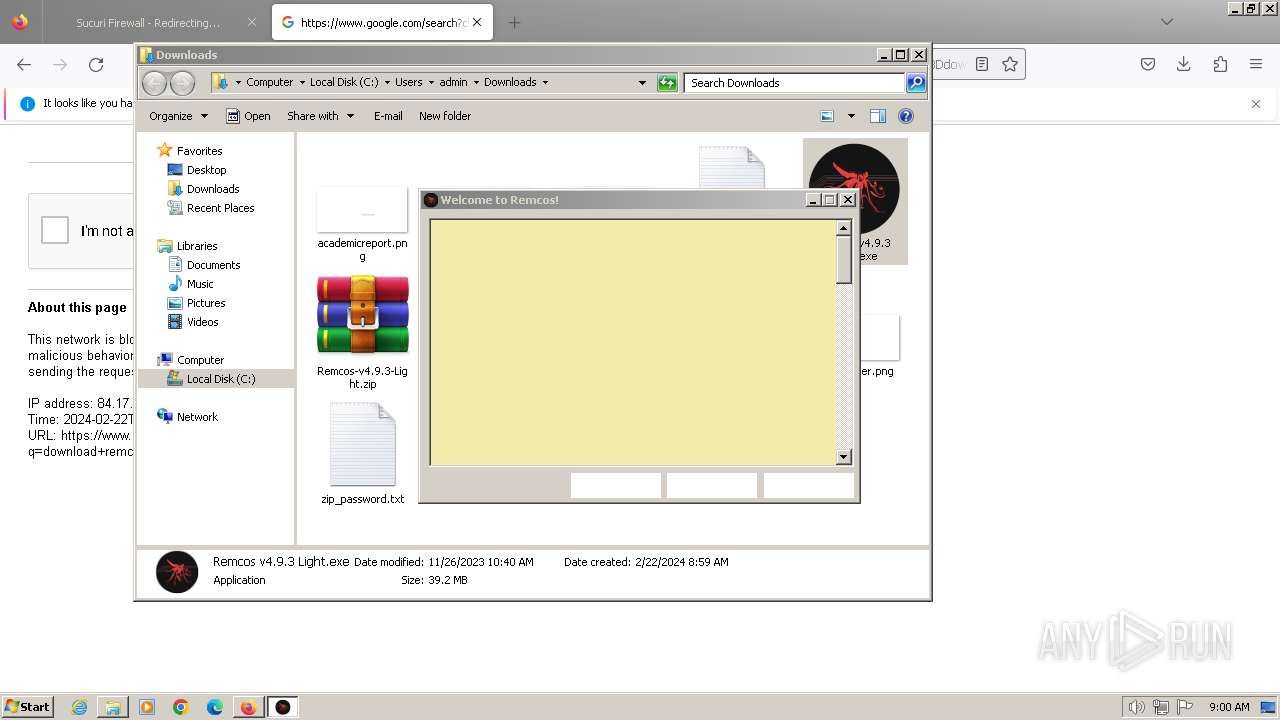Click the volume speaker tray icon
Image resolution: width=1280 pixels, height=720 pixels.
pyautogui.click(x=1137, y=707)
